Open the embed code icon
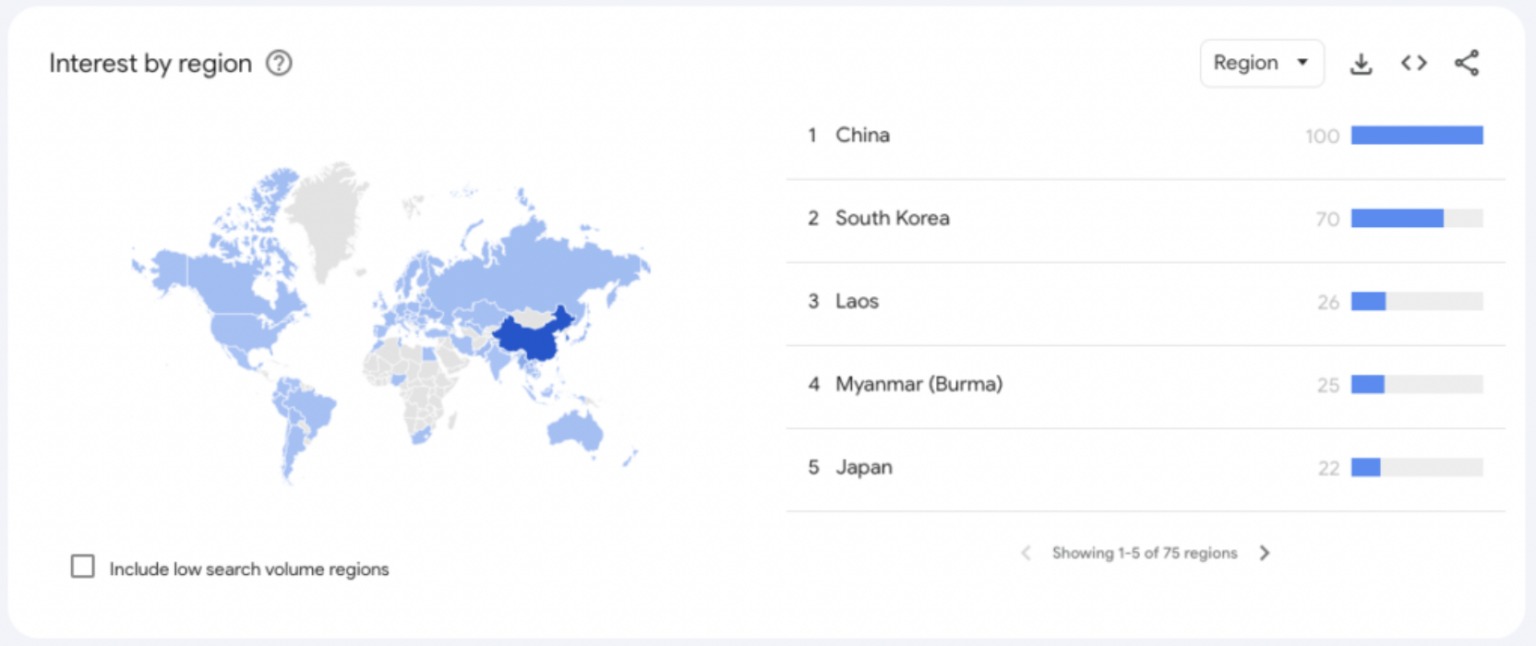The width and height of the screenshot is (1536, 646). tap(1413, 63)
